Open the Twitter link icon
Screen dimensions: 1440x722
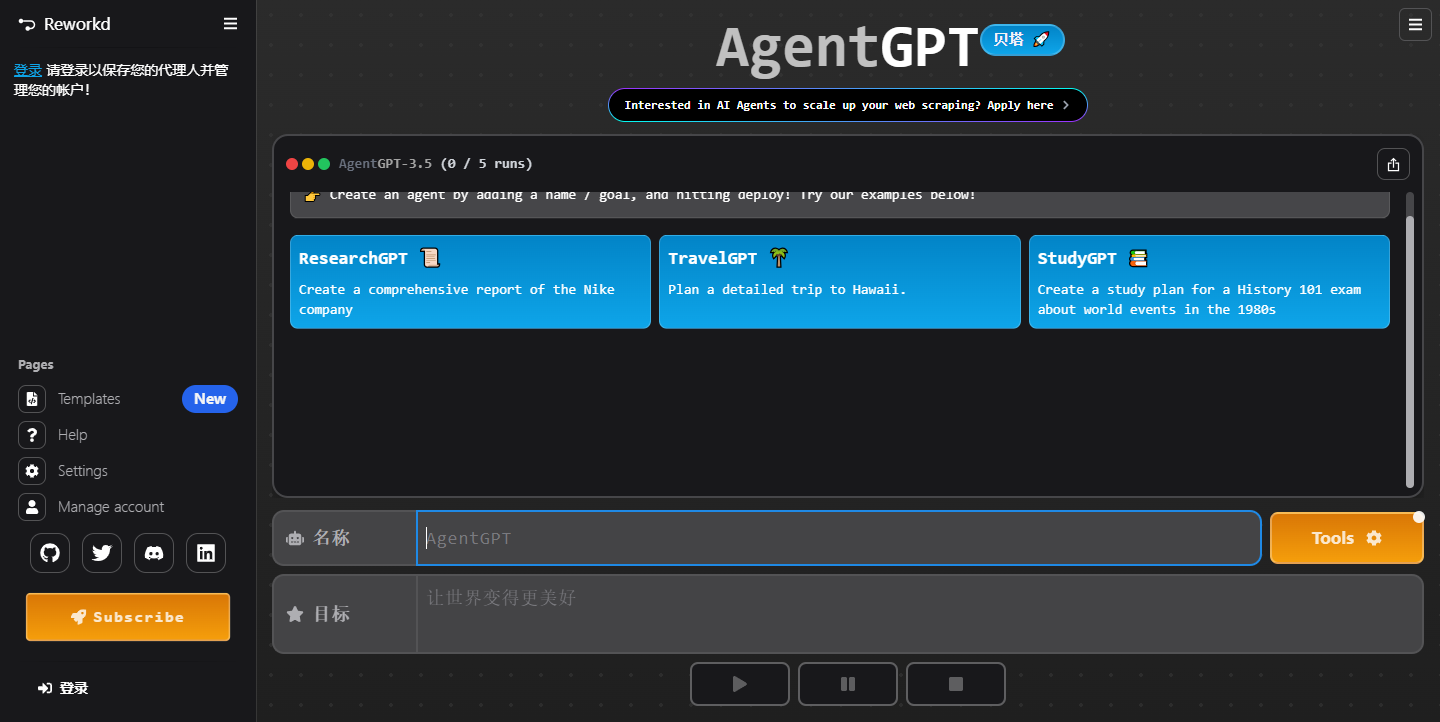102,553
